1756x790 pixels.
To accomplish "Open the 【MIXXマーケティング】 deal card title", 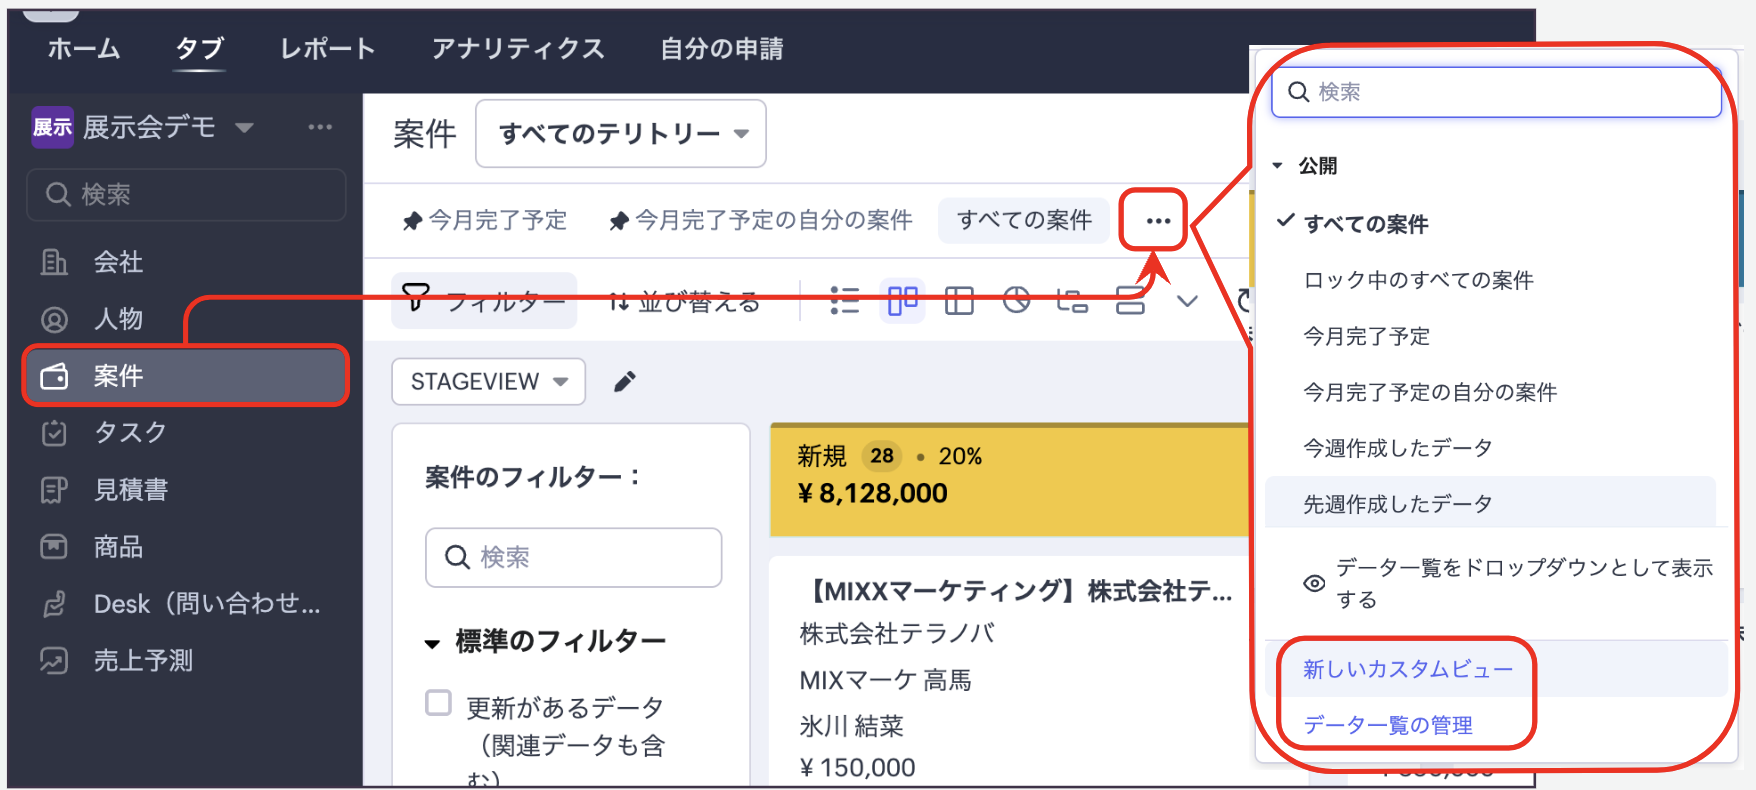I will (x=1017, y=591).
